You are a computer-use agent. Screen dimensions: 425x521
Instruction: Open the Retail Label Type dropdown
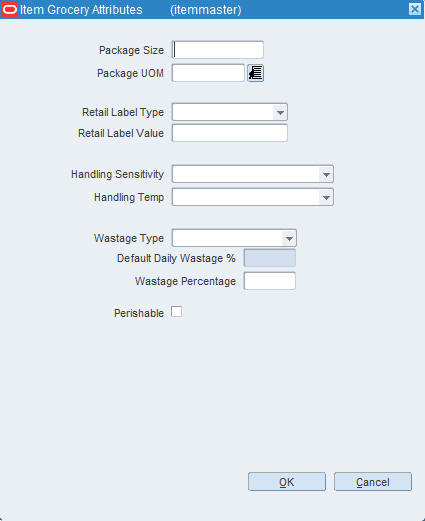pos(280,112)
